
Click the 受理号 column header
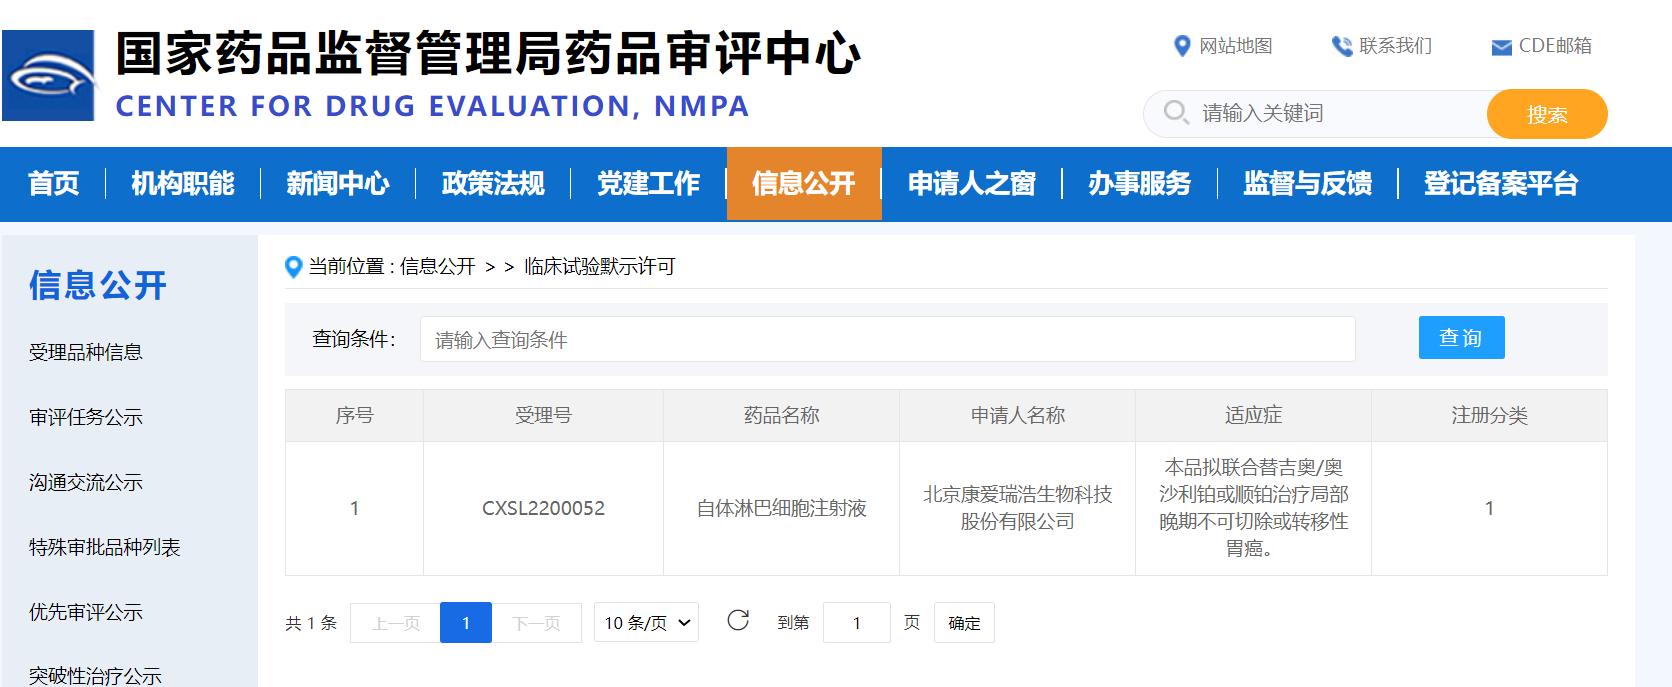tap(543, 415)
